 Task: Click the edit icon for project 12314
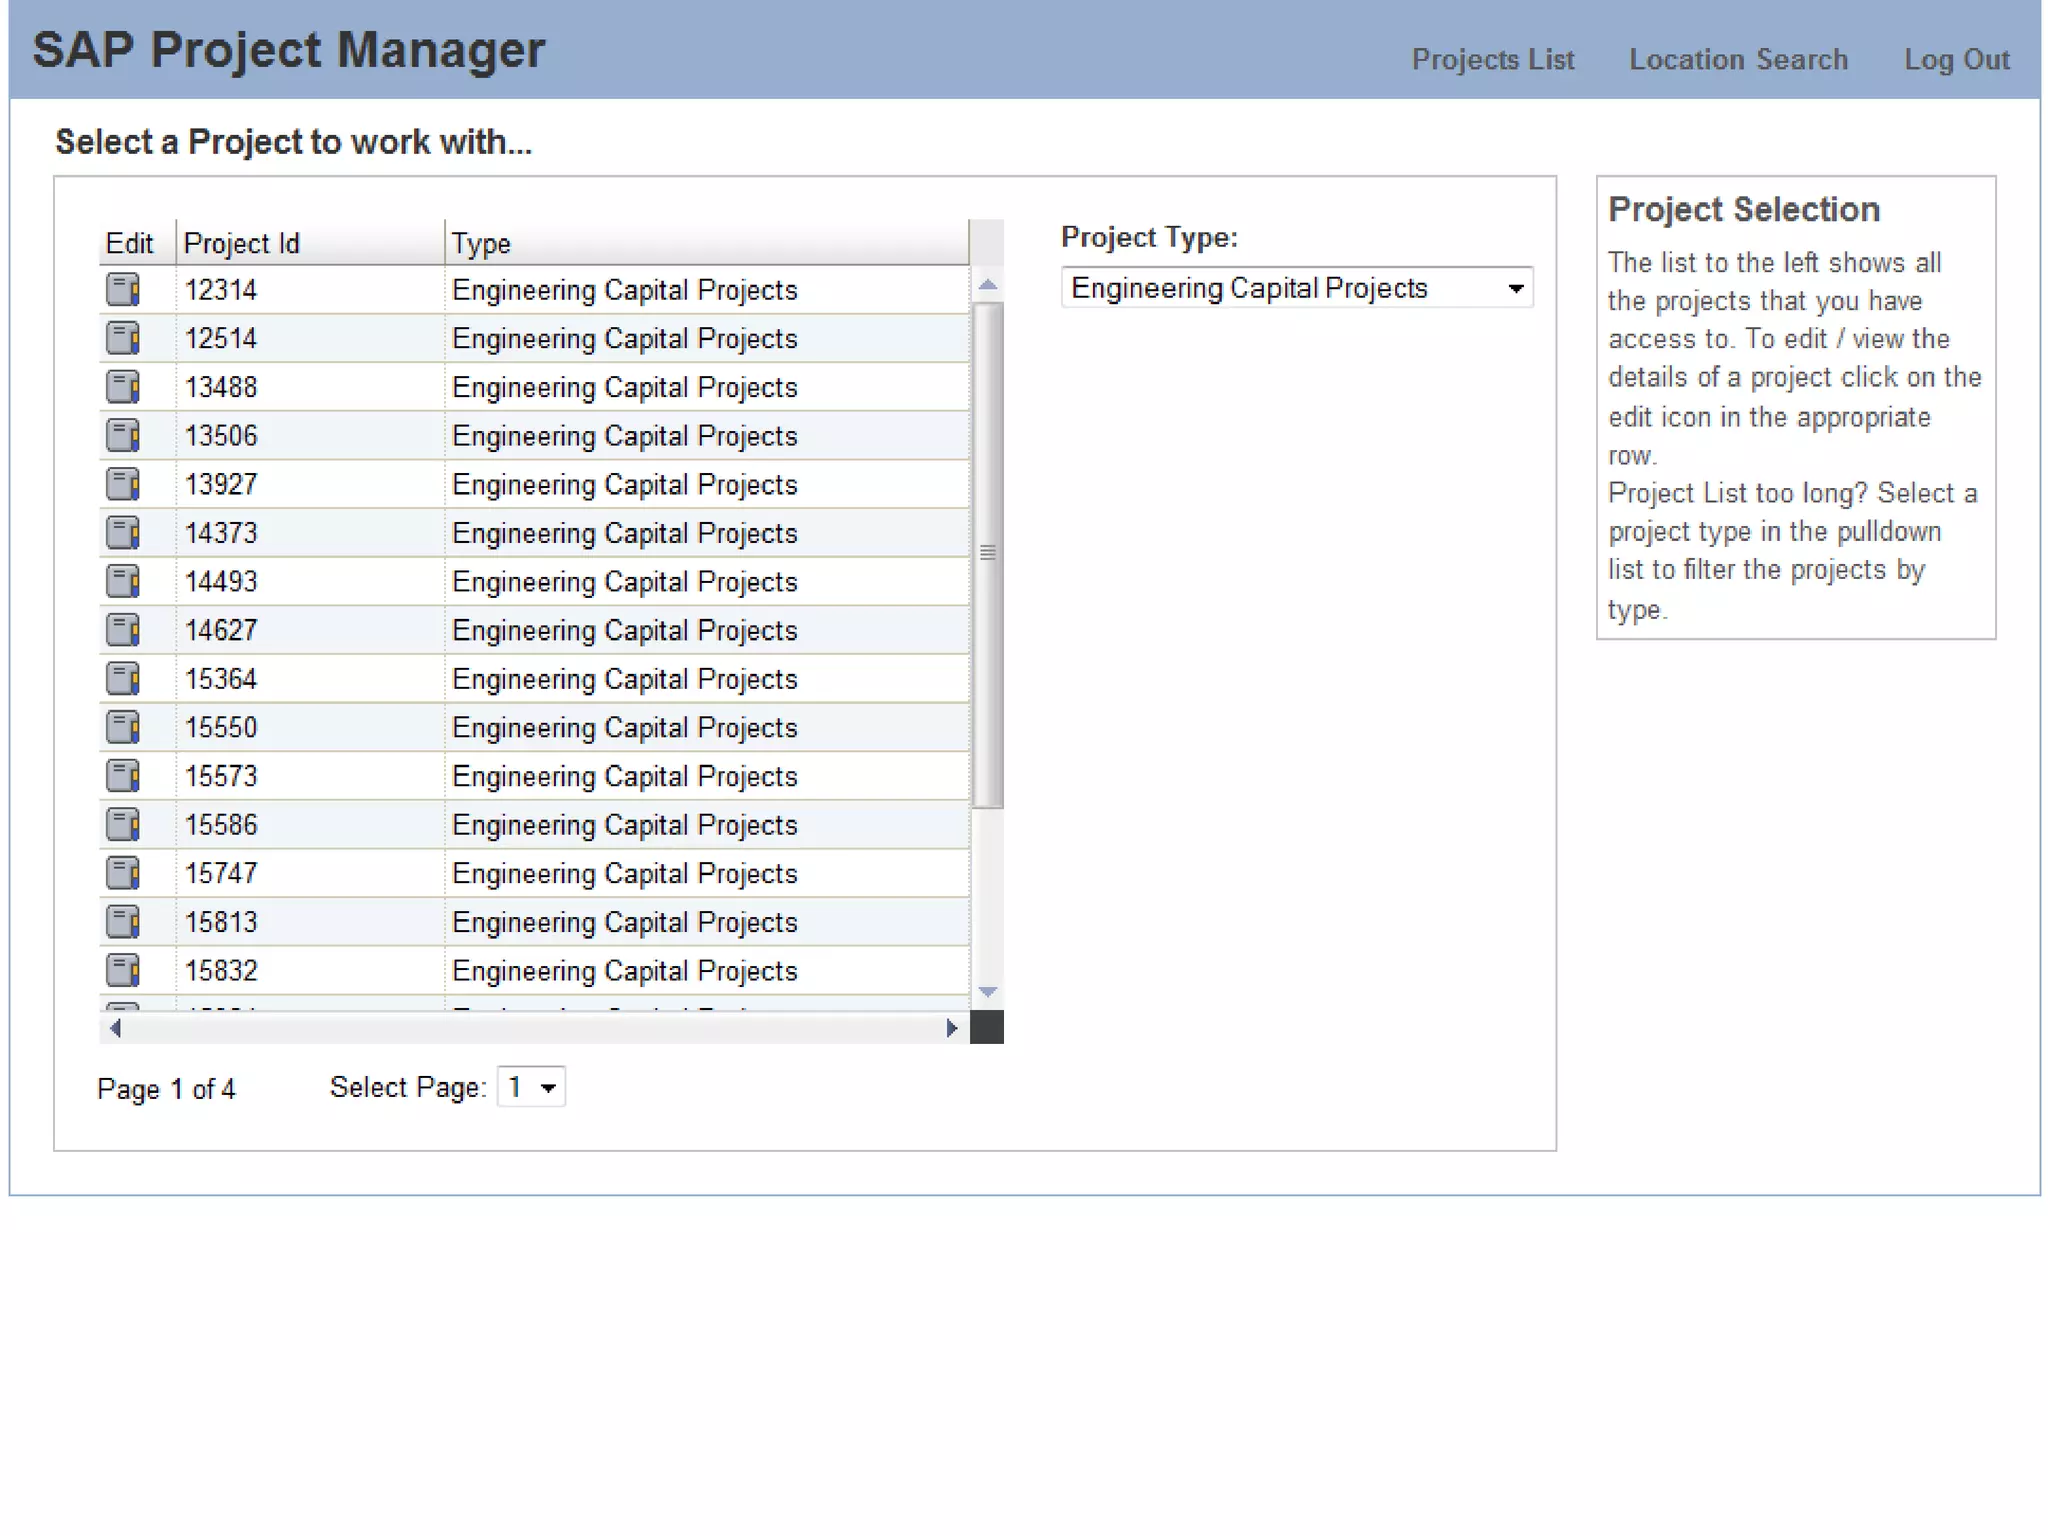point(123,290)
